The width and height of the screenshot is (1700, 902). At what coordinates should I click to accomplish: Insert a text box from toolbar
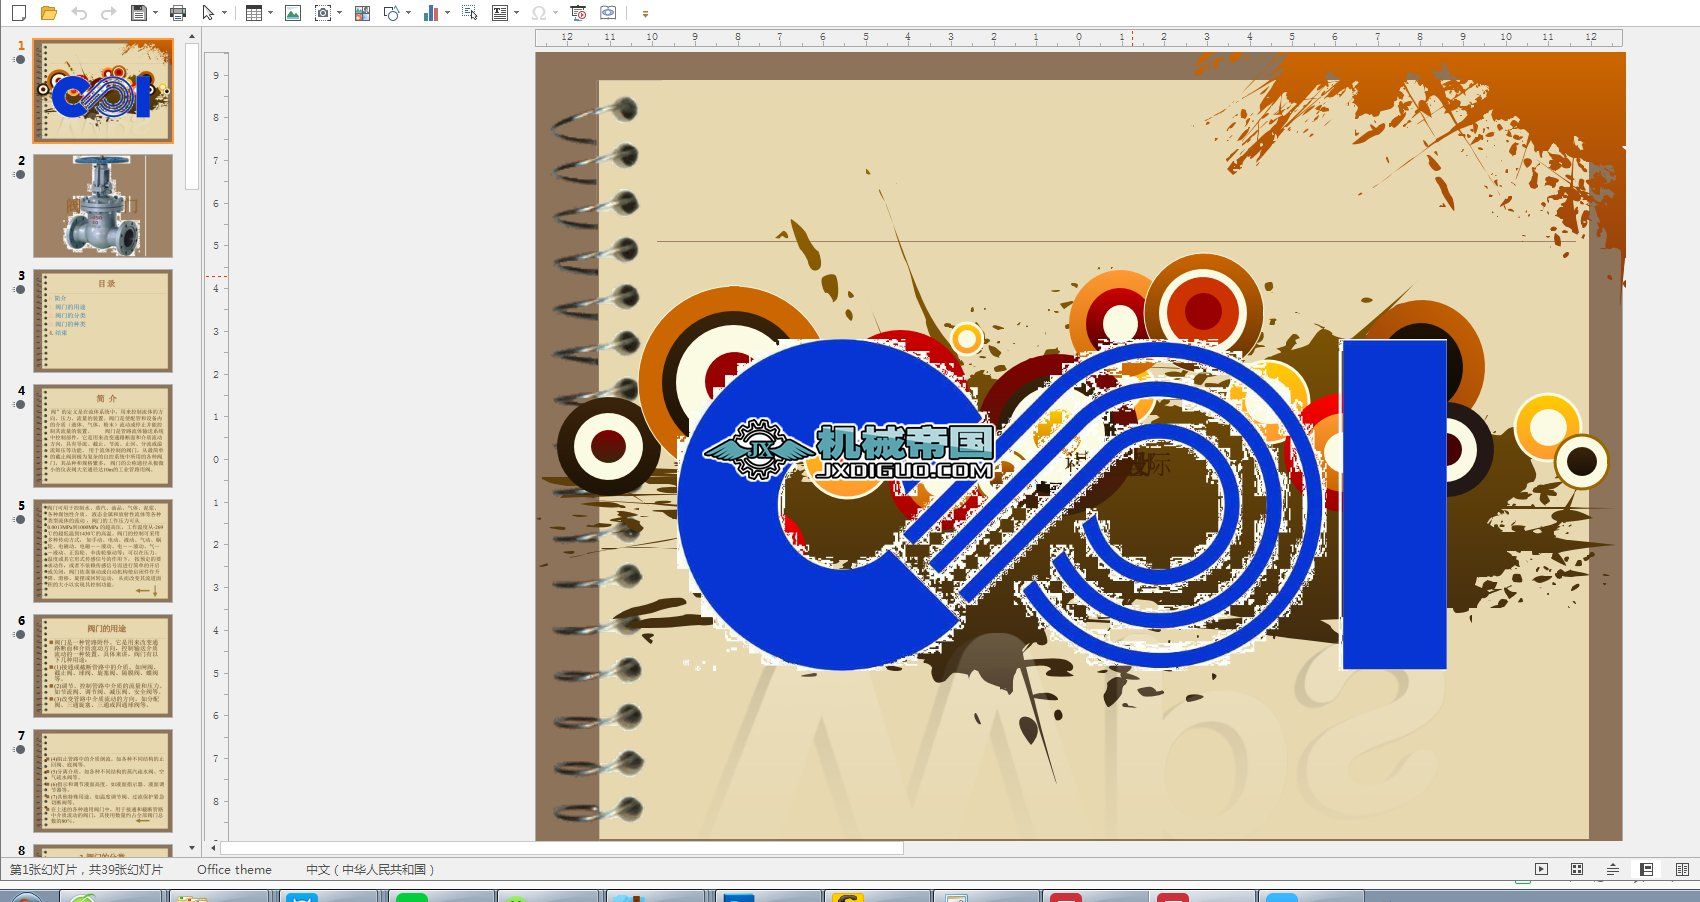[x=500, y=13]
